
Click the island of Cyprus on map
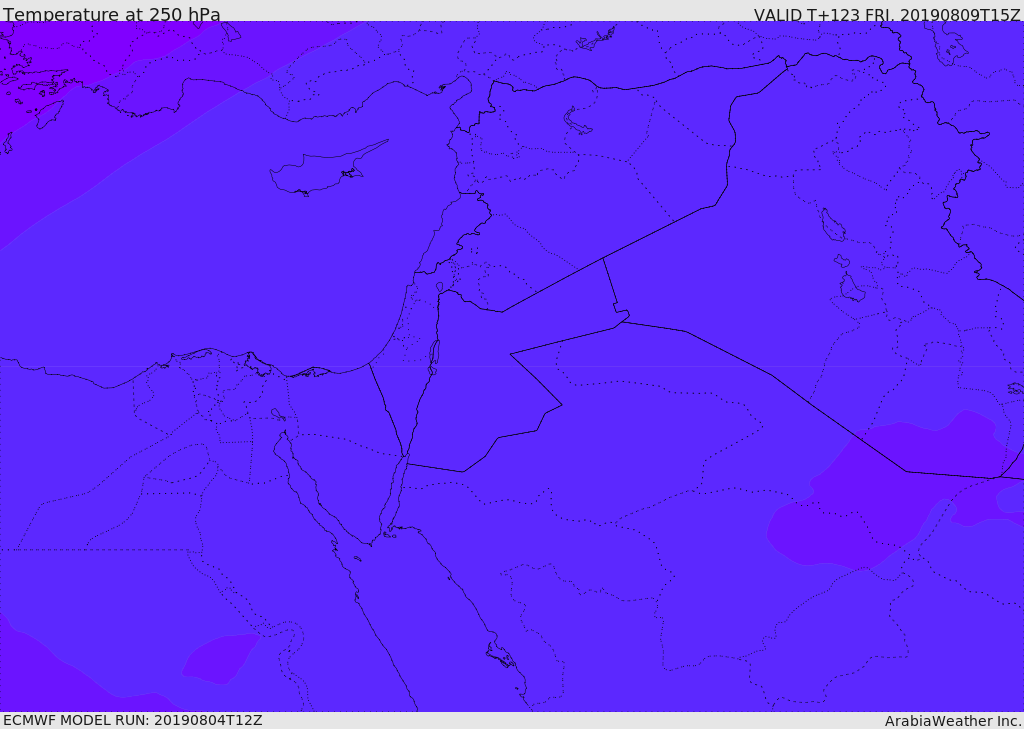pos(327,170)
